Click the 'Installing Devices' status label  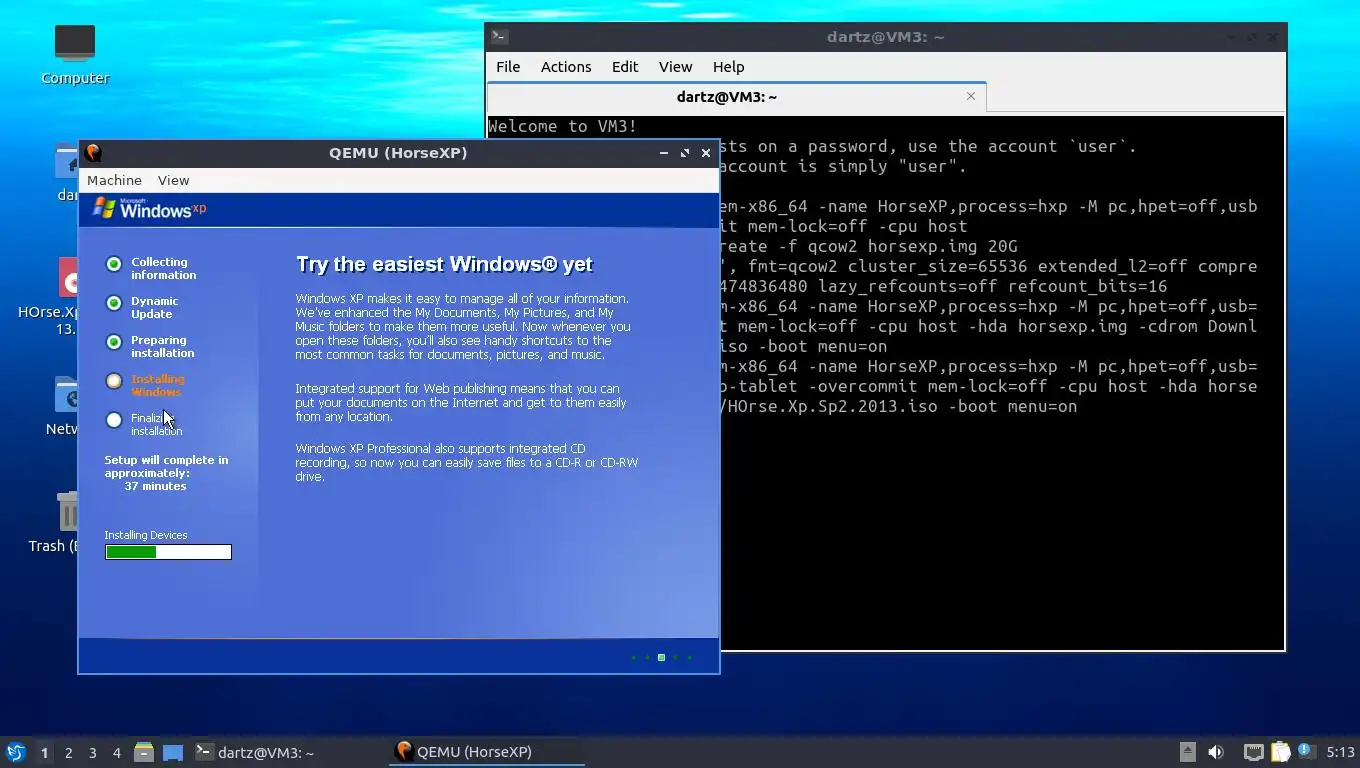pos(146,535)
